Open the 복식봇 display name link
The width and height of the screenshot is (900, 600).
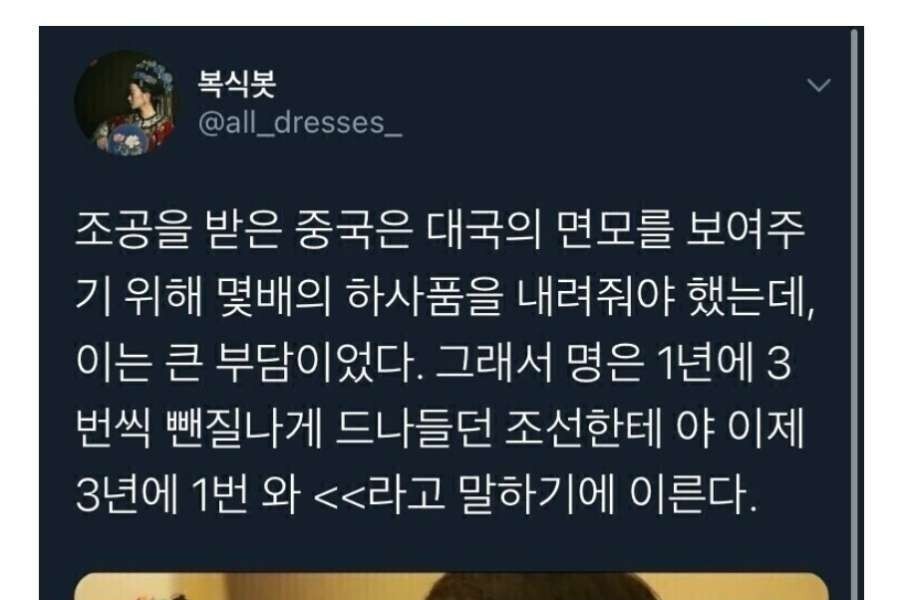click(x=236, y=84)
